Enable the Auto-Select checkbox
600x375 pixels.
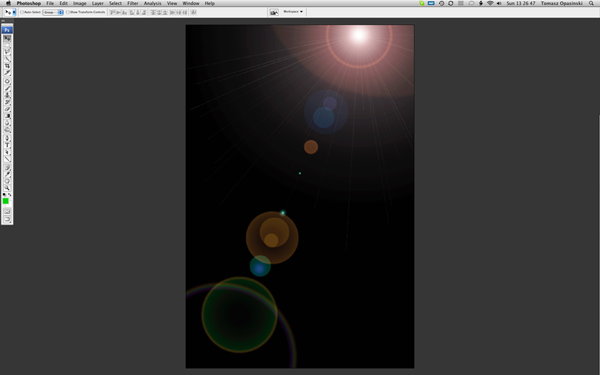pos(22,12)
